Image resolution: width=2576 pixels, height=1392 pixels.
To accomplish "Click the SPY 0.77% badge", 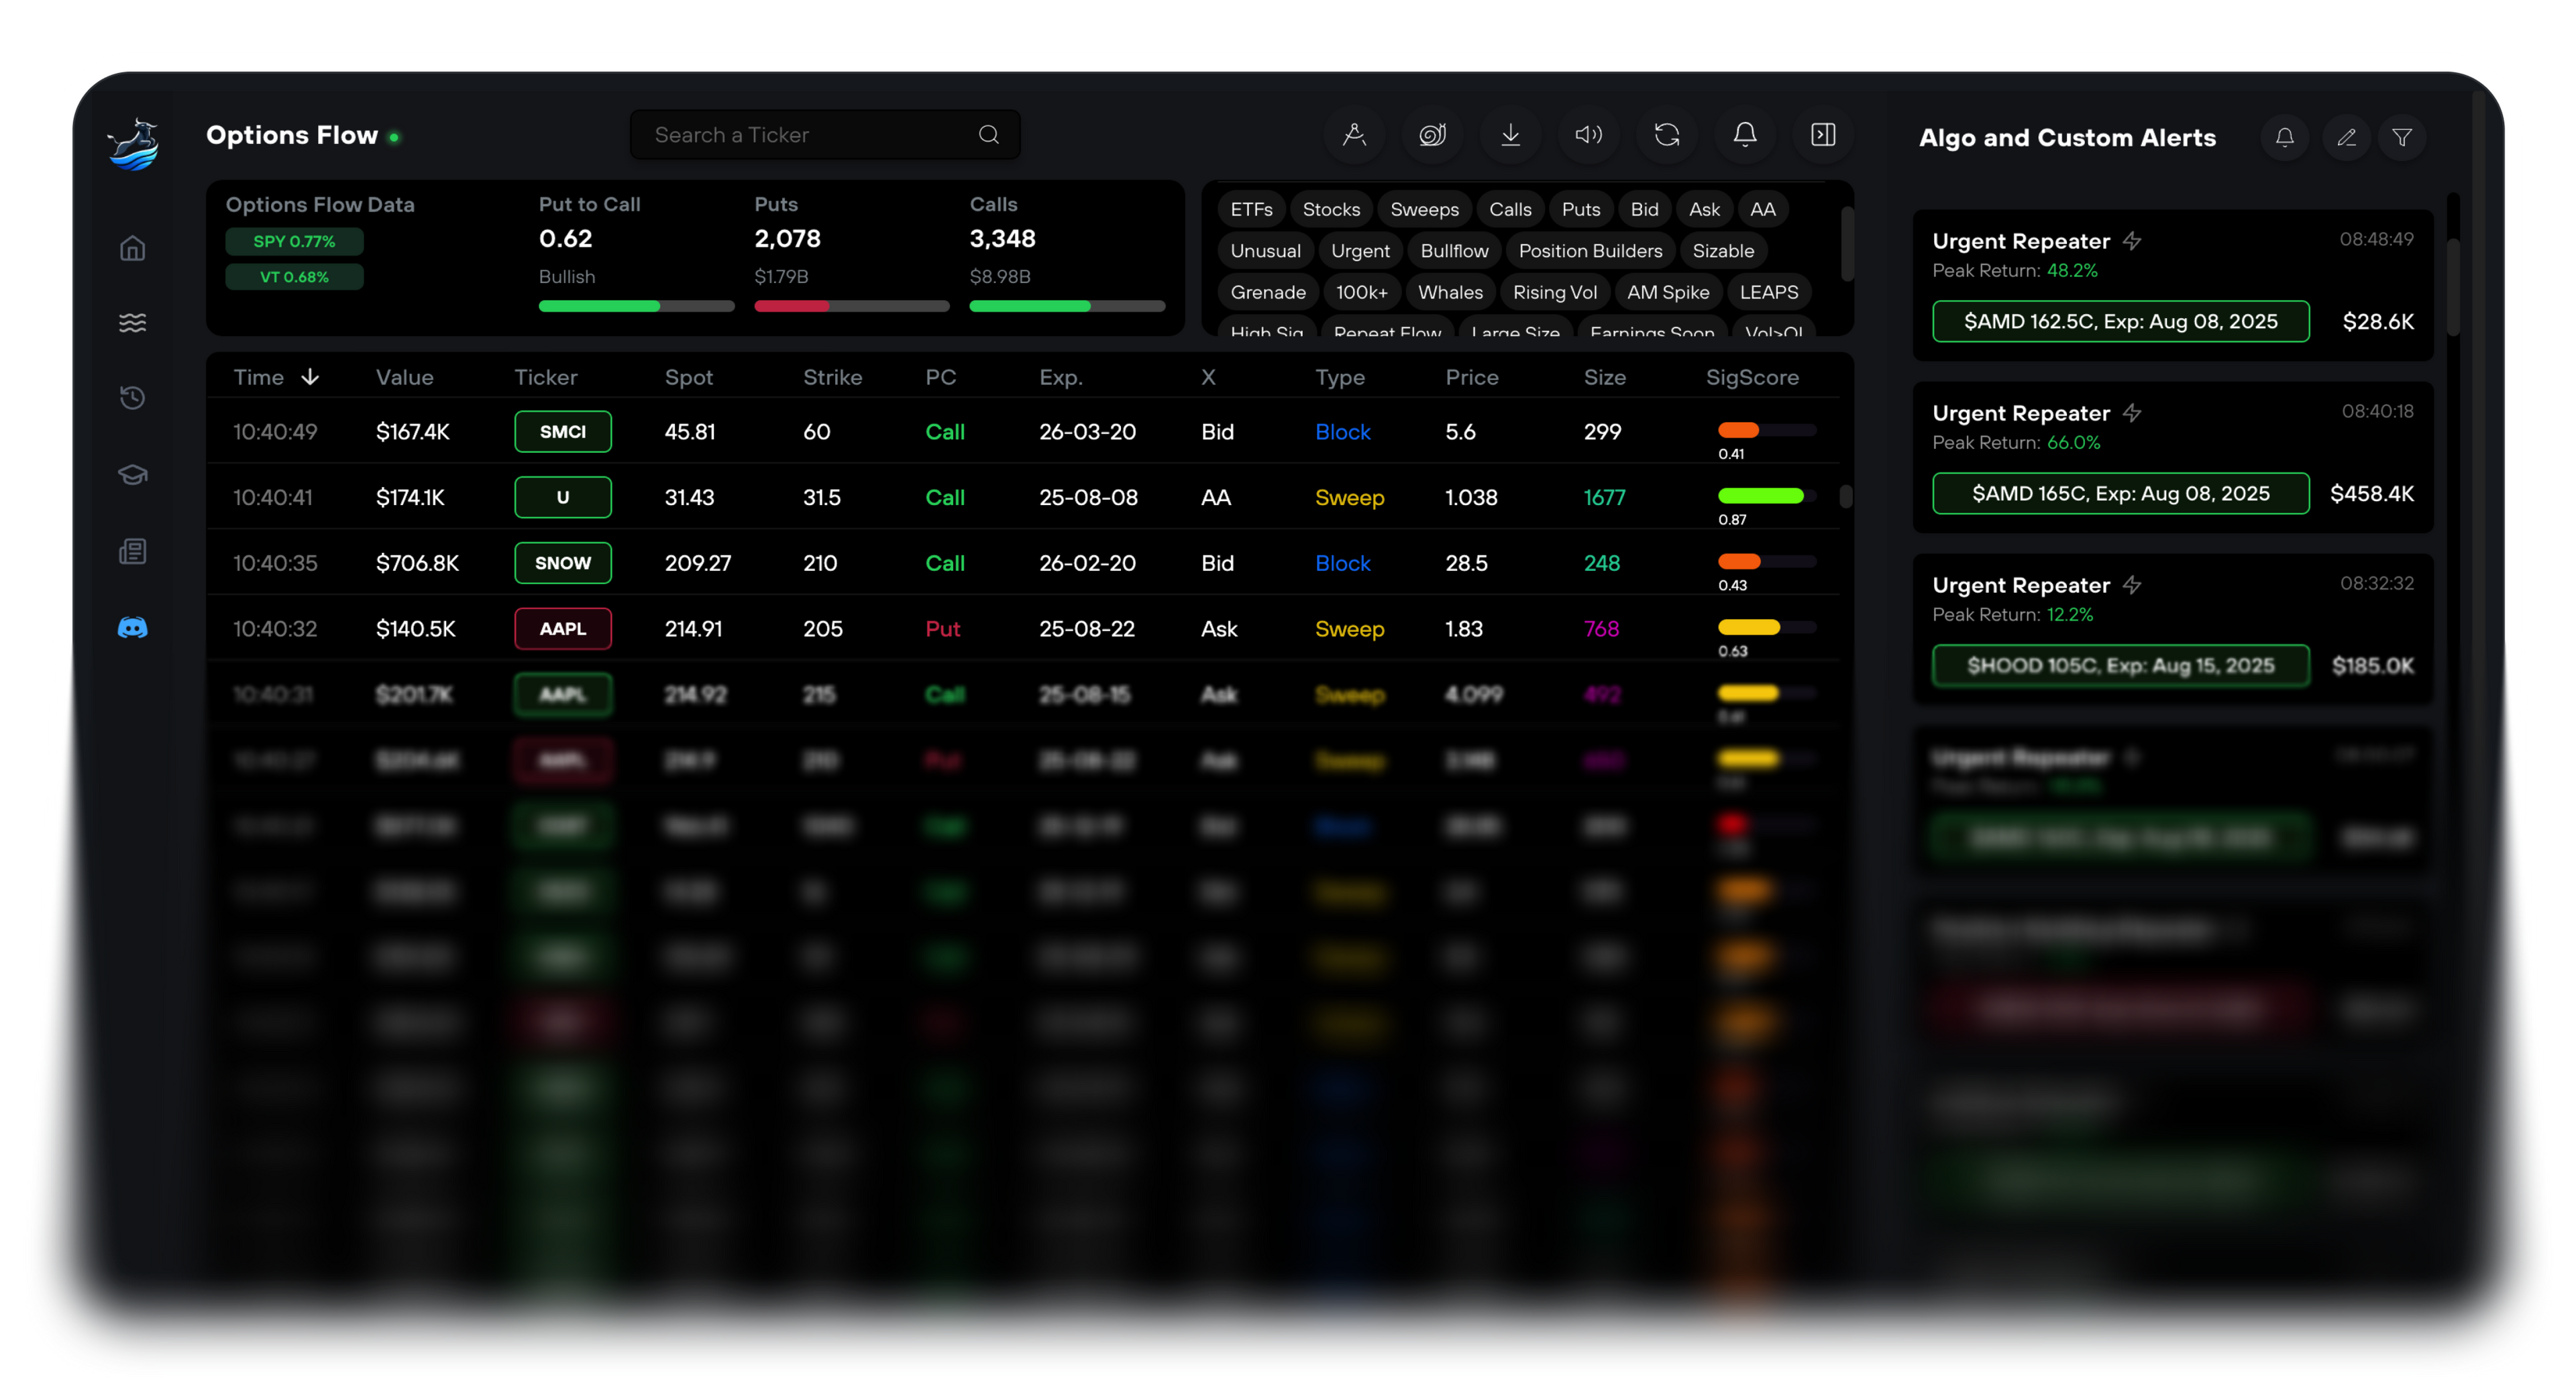I will pyautogui.click(x=294, y=241).
